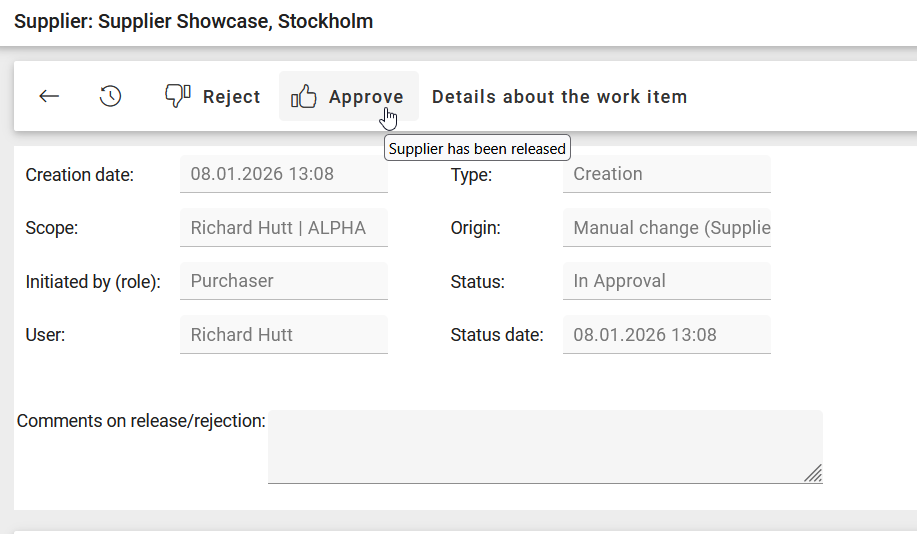Click the 'Details about the work item' heading
The image size is (917, 534).
pos(559,97)
